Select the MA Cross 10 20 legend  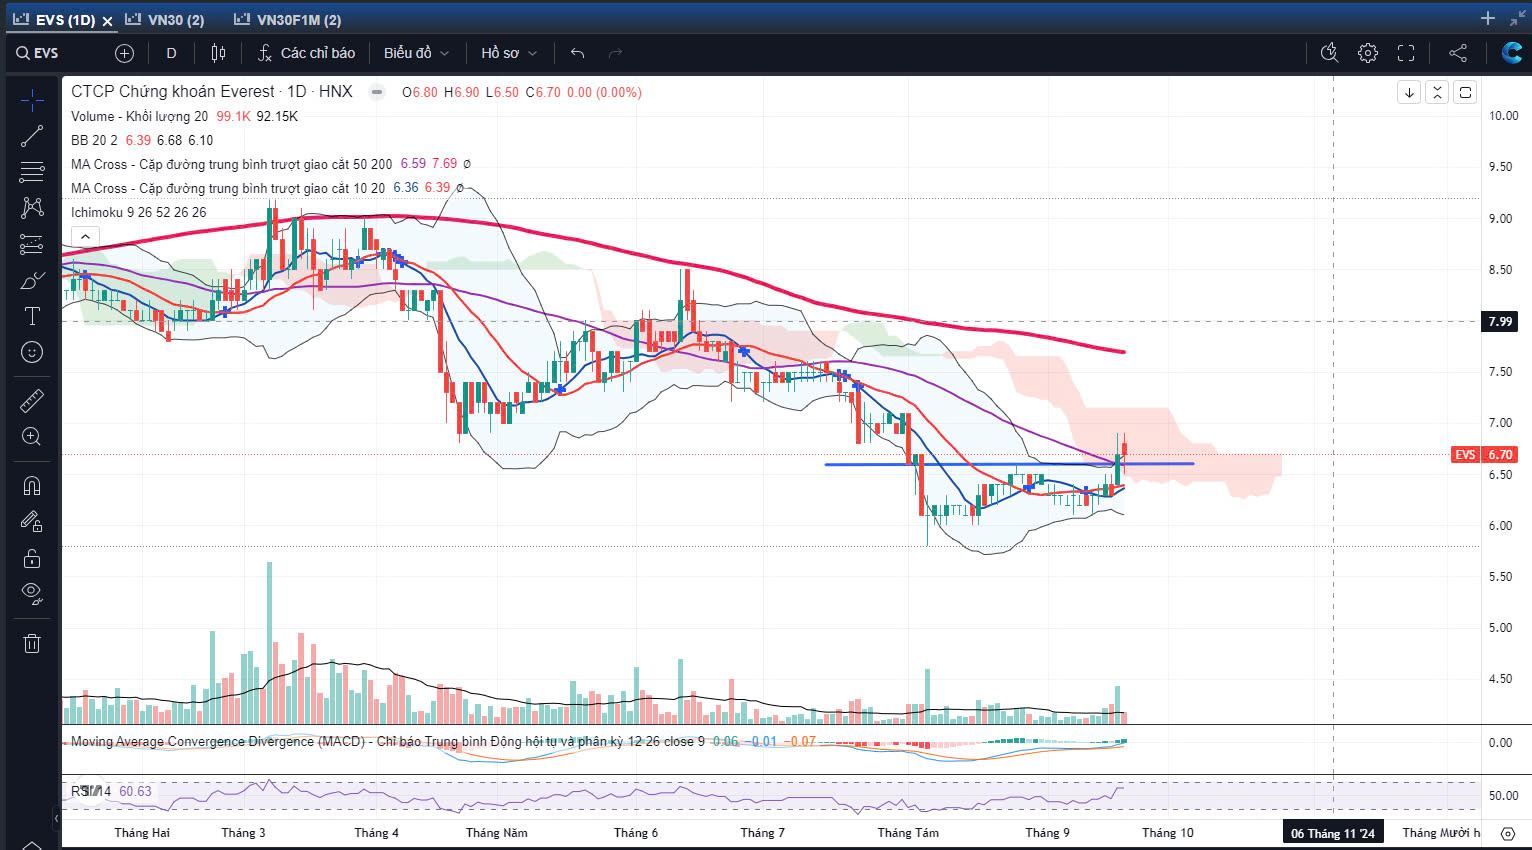pyautogui.click(x=228, y=188)
